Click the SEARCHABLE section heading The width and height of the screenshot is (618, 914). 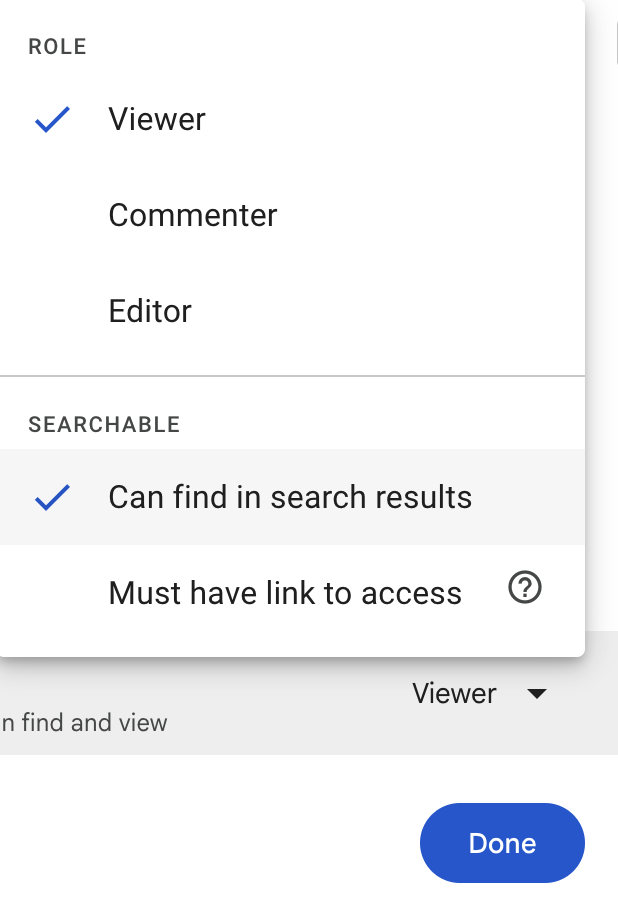pyautogui.click(x=104, y=424)
